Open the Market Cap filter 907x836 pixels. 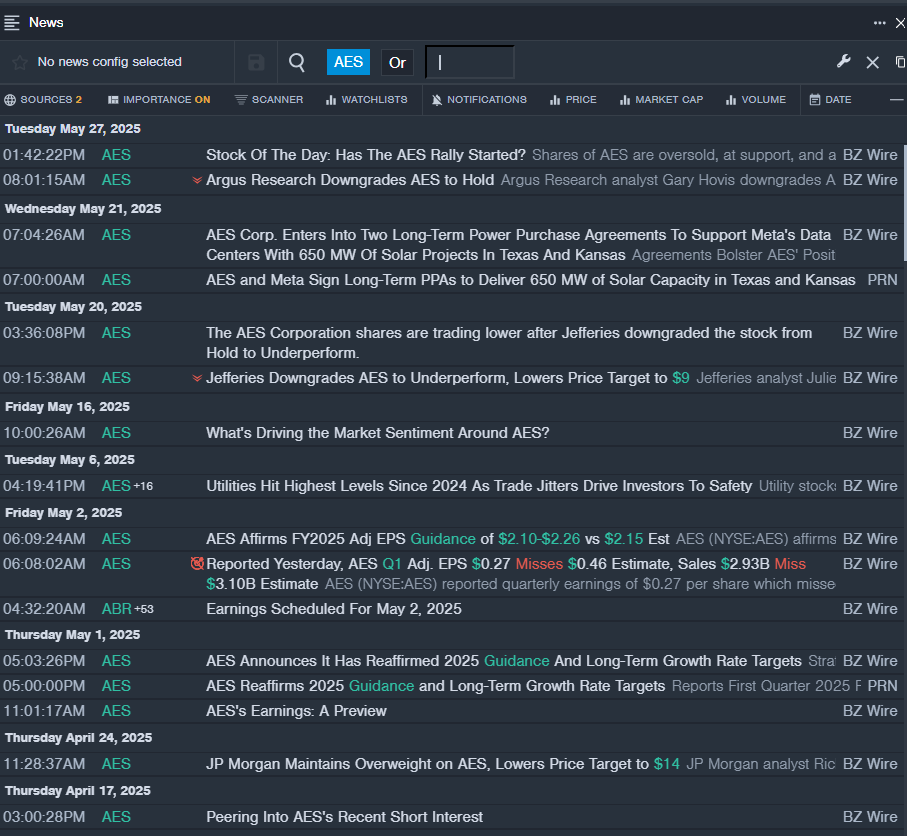(661, 100)
